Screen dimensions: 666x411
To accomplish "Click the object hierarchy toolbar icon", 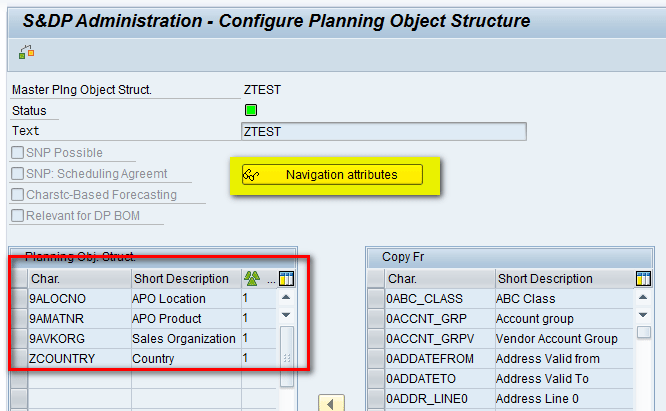I will 26,52.
